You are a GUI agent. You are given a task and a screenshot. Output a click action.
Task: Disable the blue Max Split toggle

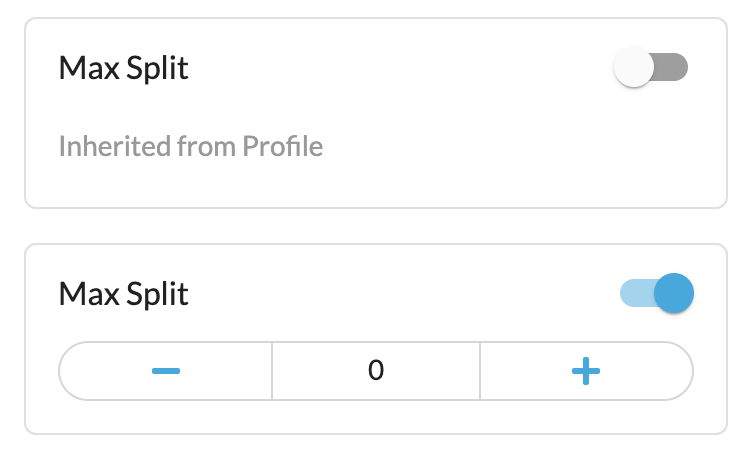(x=657, y=294)
